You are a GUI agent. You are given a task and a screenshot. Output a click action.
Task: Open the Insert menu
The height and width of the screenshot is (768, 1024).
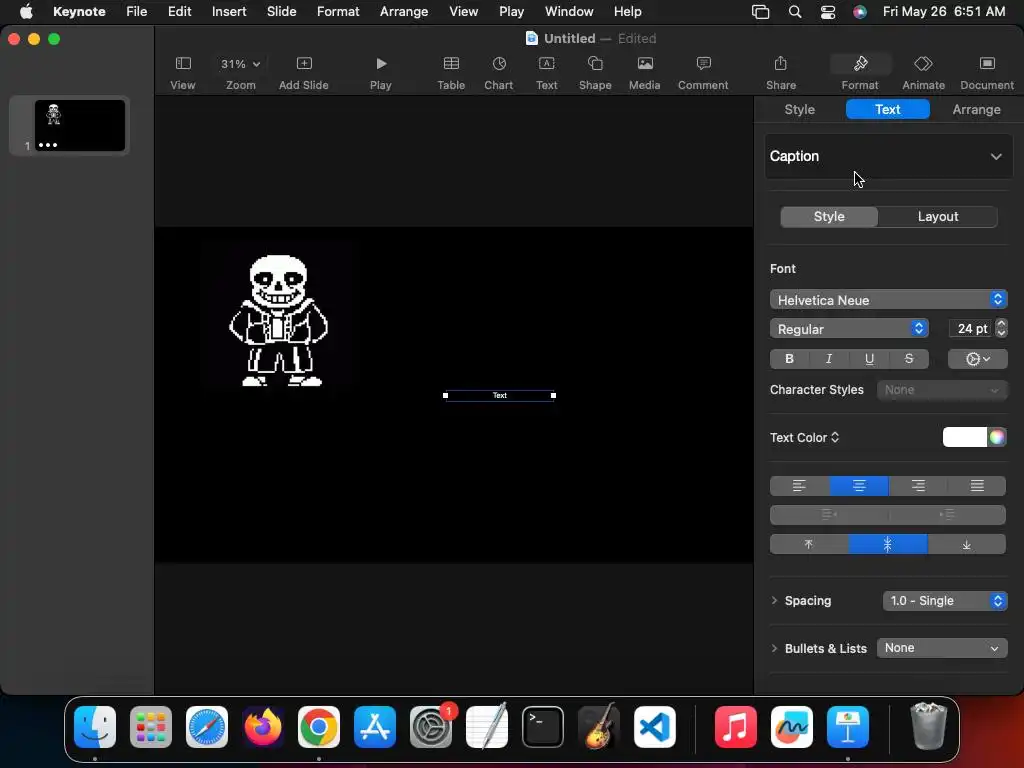[229, 12]
